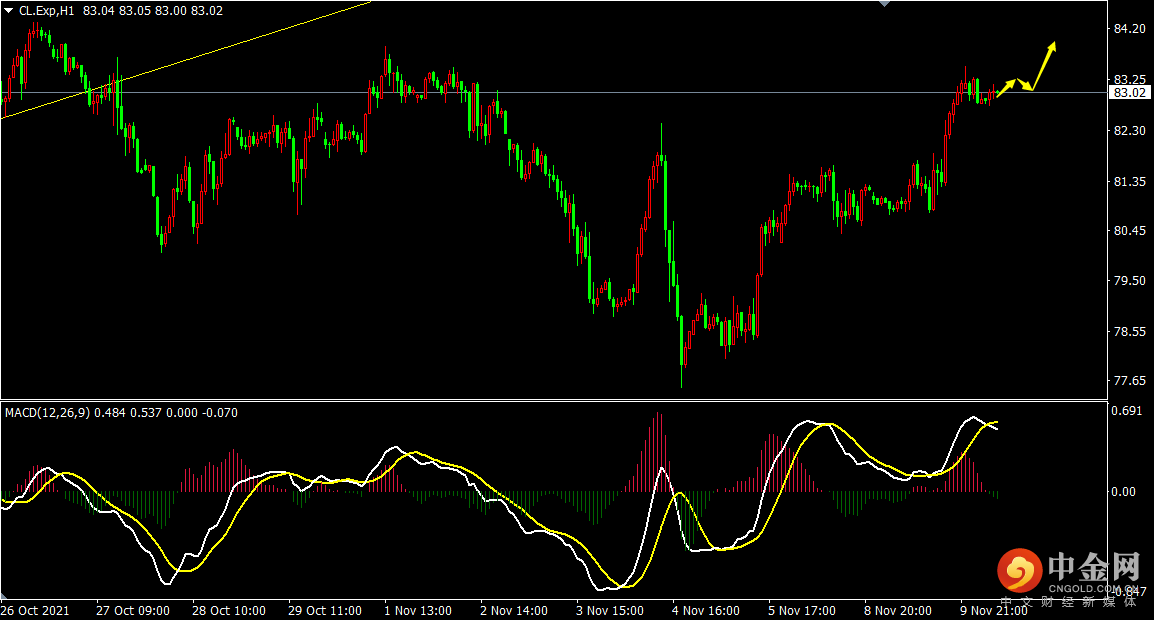
Task: Click the 0.691 MACD scale value
Action: tap(1126, 411)
